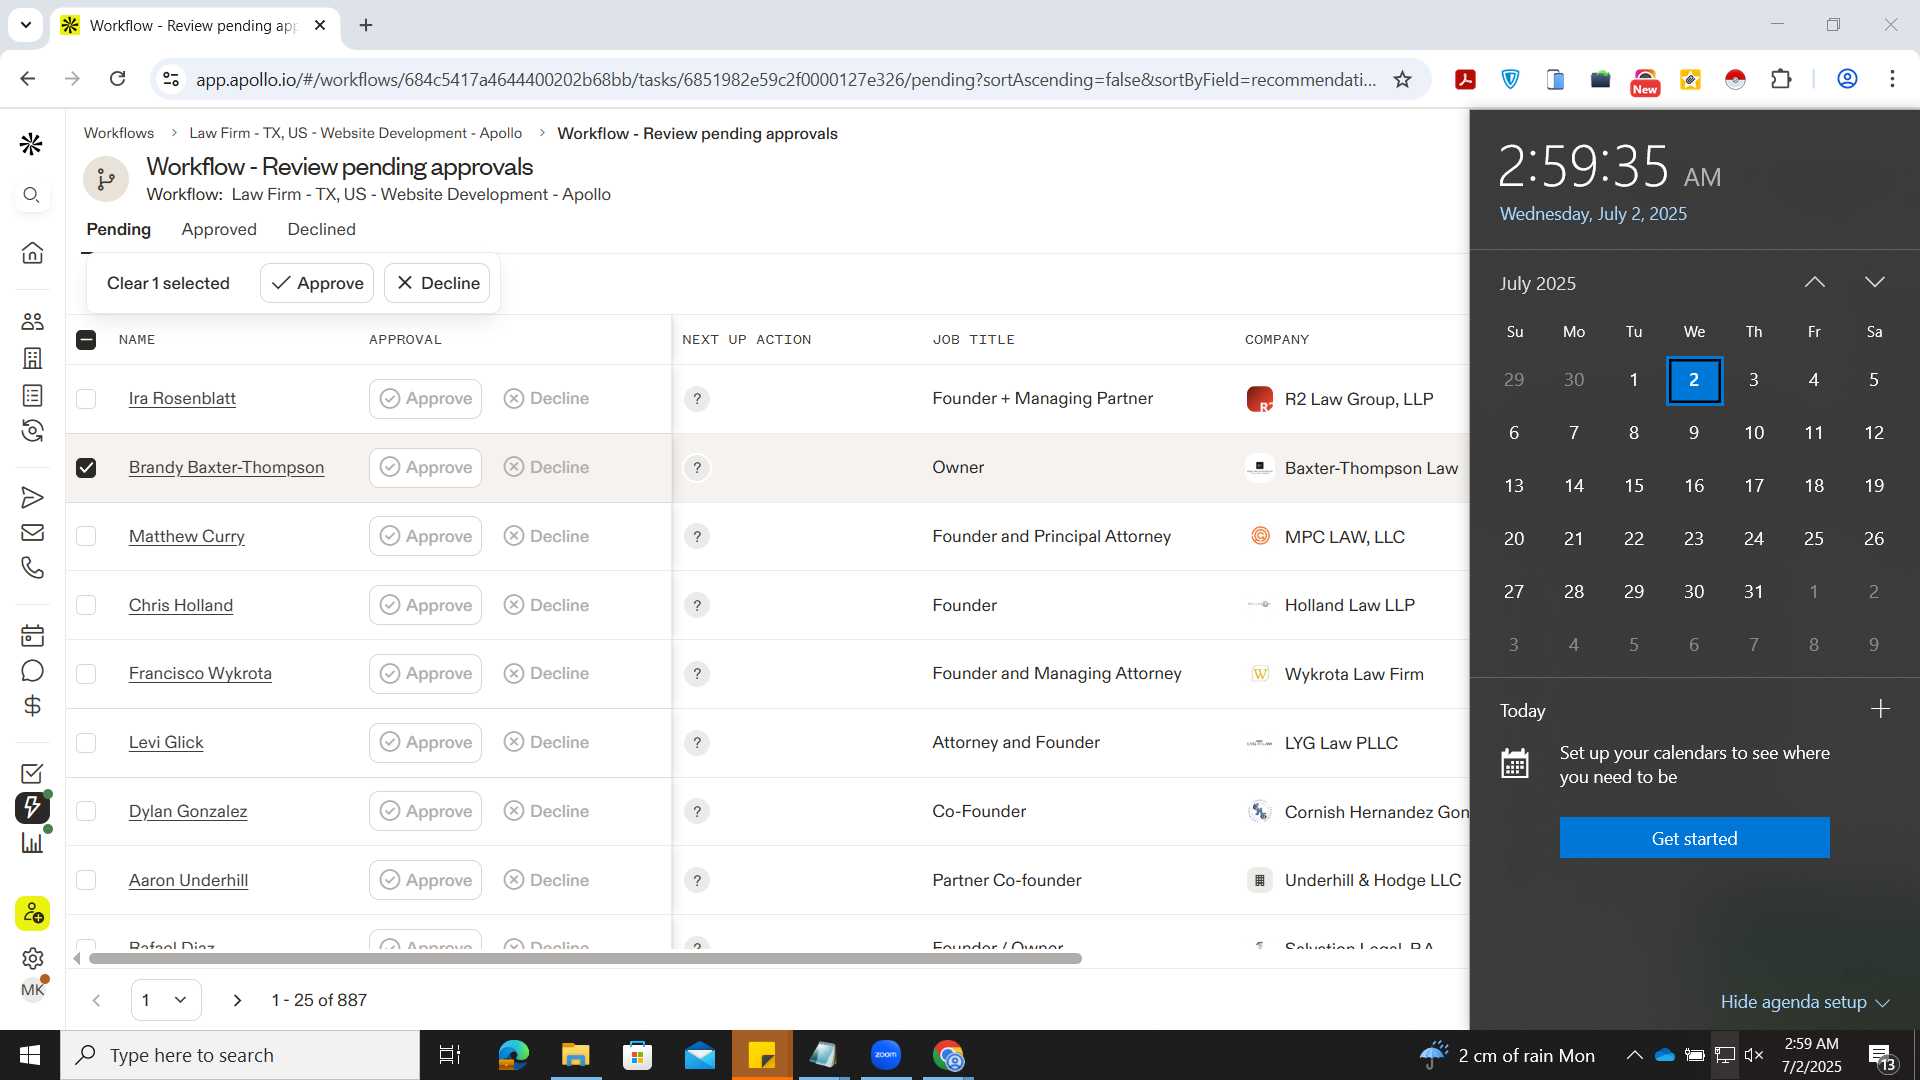Viewport: 1920px width, 1080px height.
Task: Click the Adobe Acrobat extension icon
Action: pos(1465,79)
